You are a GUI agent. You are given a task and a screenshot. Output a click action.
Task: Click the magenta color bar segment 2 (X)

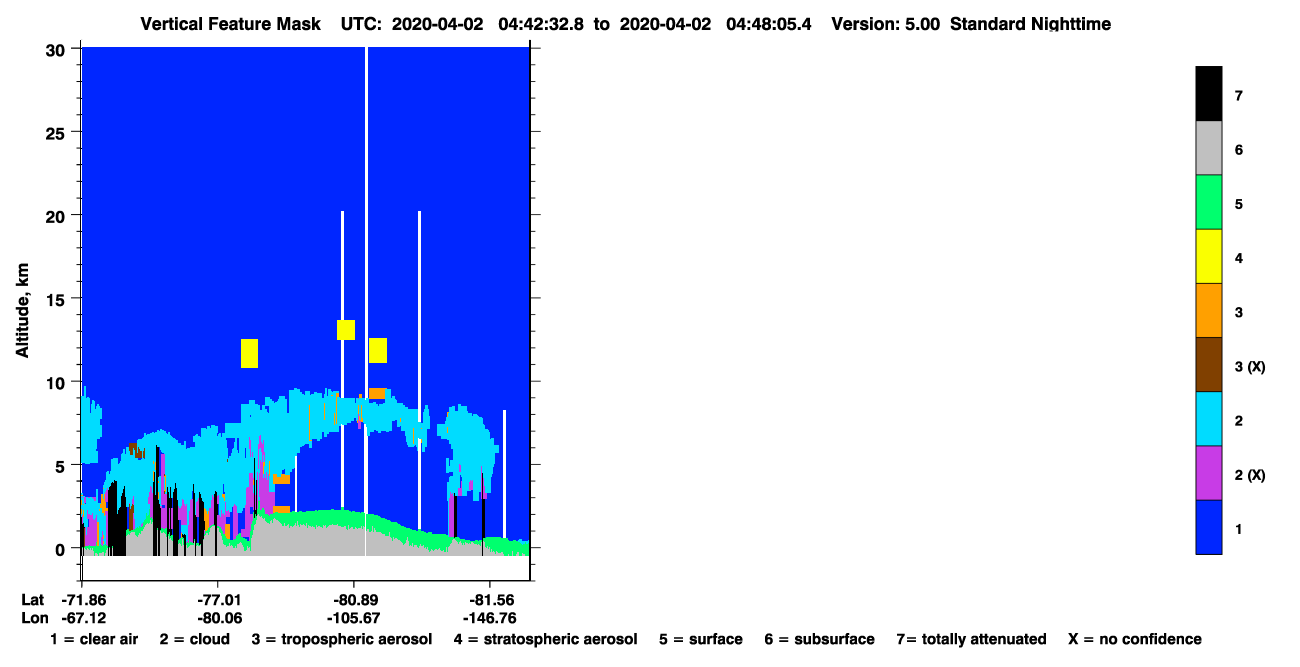coord(1208,472)
